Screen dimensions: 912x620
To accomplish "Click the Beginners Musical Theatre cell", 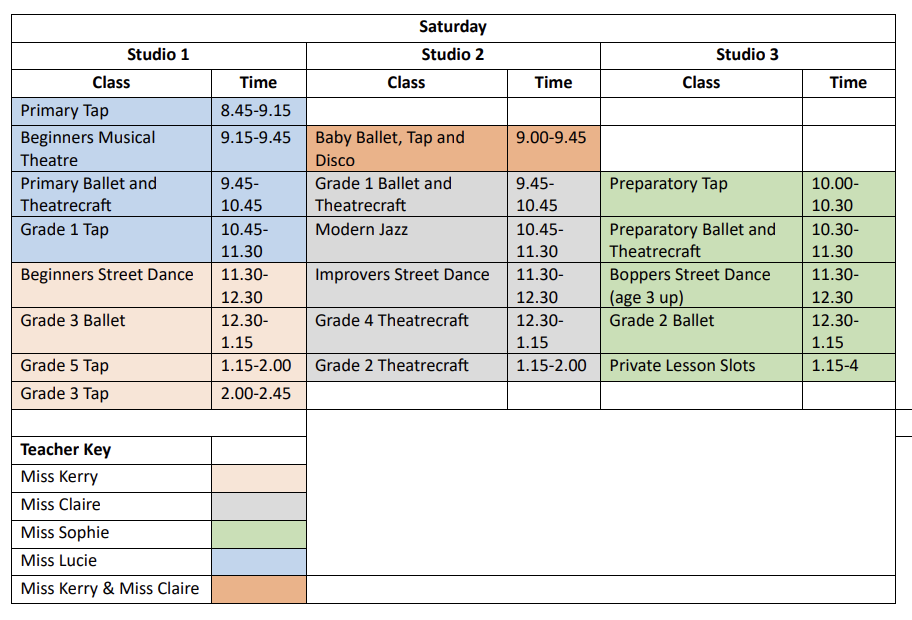I will [111, 148].
